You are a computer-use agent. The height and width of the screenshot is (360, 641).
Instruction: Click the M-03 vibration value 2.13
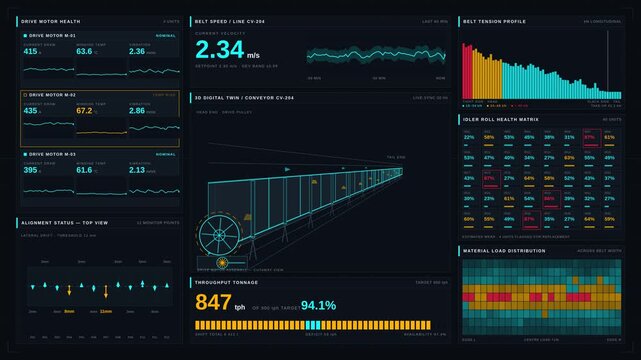pyautogui.click(x=137, y=170)
